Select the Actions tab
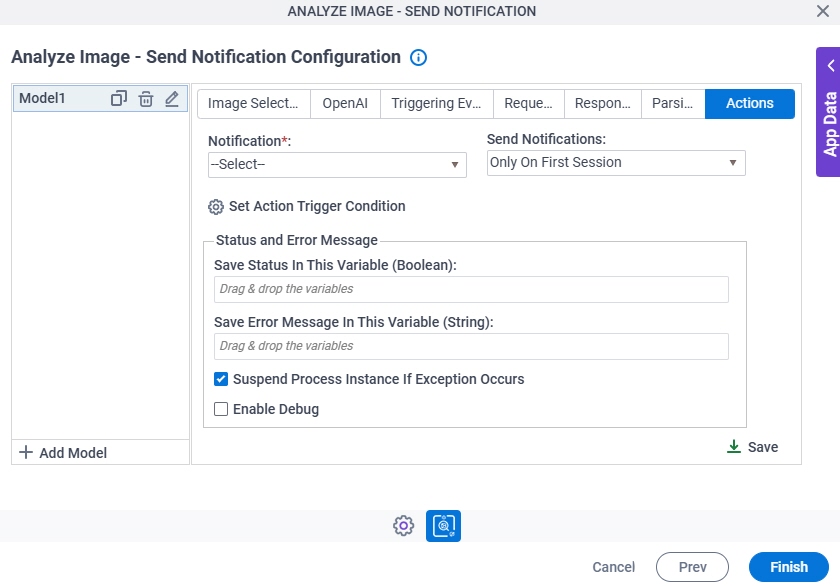This screenshot has height=586, width=840. click(749, 103)
